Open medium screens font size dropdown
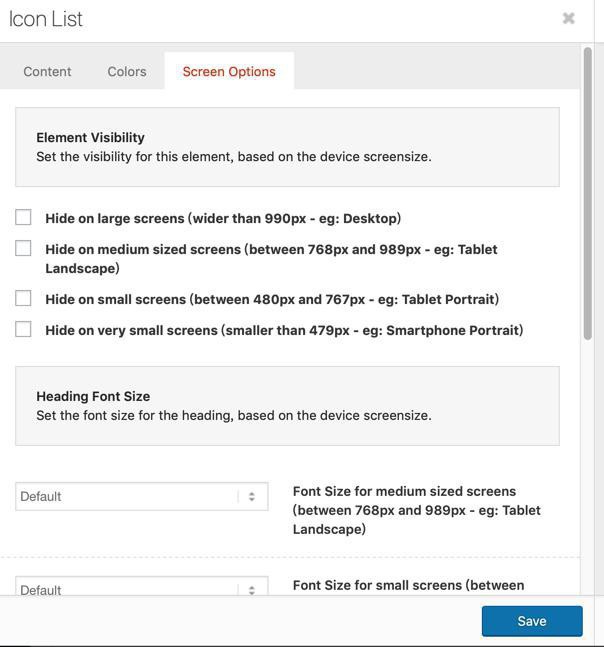The width and height of the screenshot is (604, 647). pos(130,496)
